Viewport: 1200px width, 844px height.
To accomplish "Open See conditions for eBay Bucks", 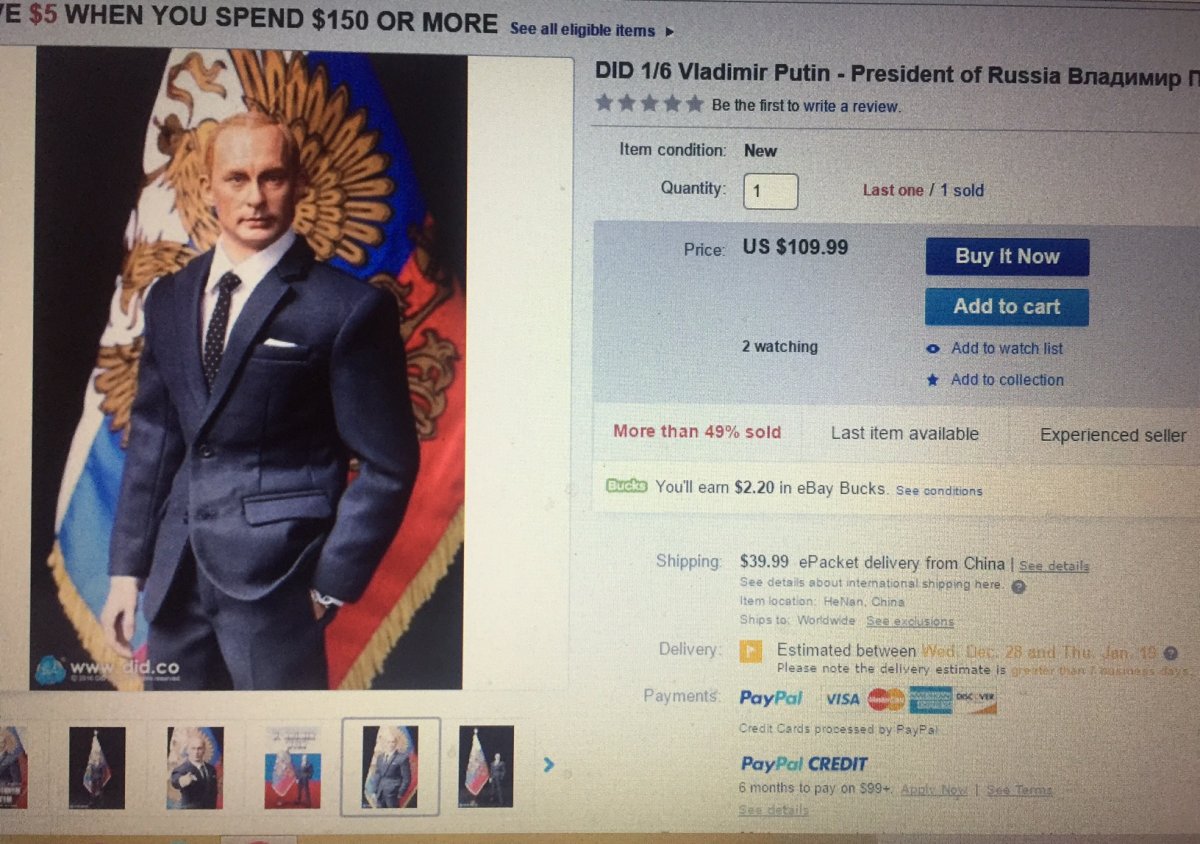I will coord(938,491).
